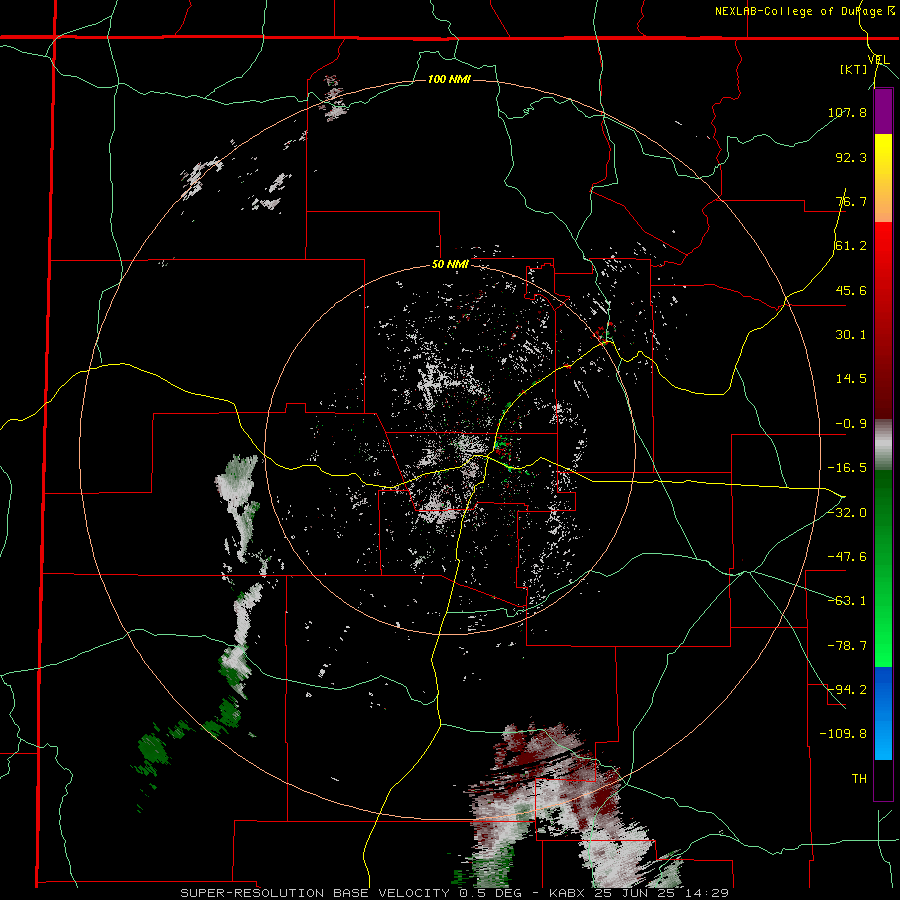Pick the gray band on the velocity scale
The height and width of the screenshot is (900, 900).
(883, 445)
